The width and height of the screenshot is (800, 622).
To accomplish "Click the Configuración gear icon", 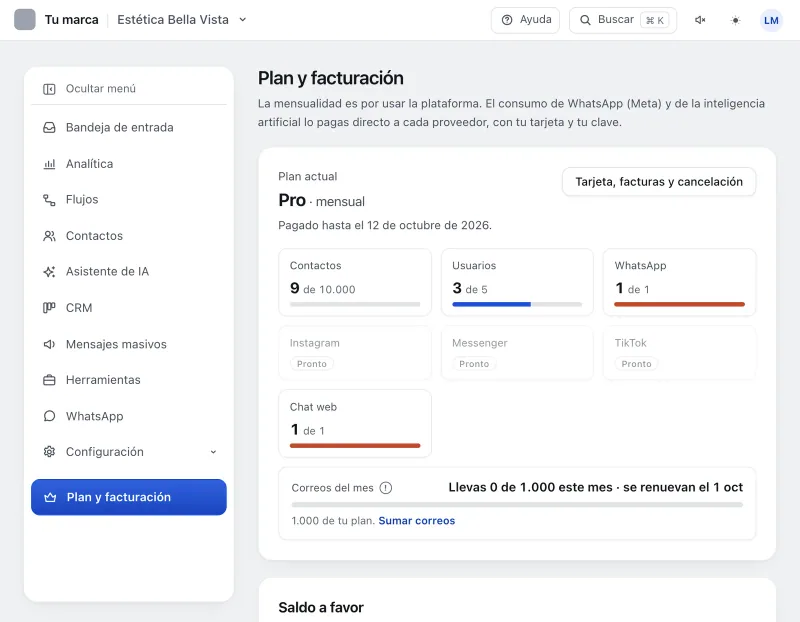I will [49, 452].
